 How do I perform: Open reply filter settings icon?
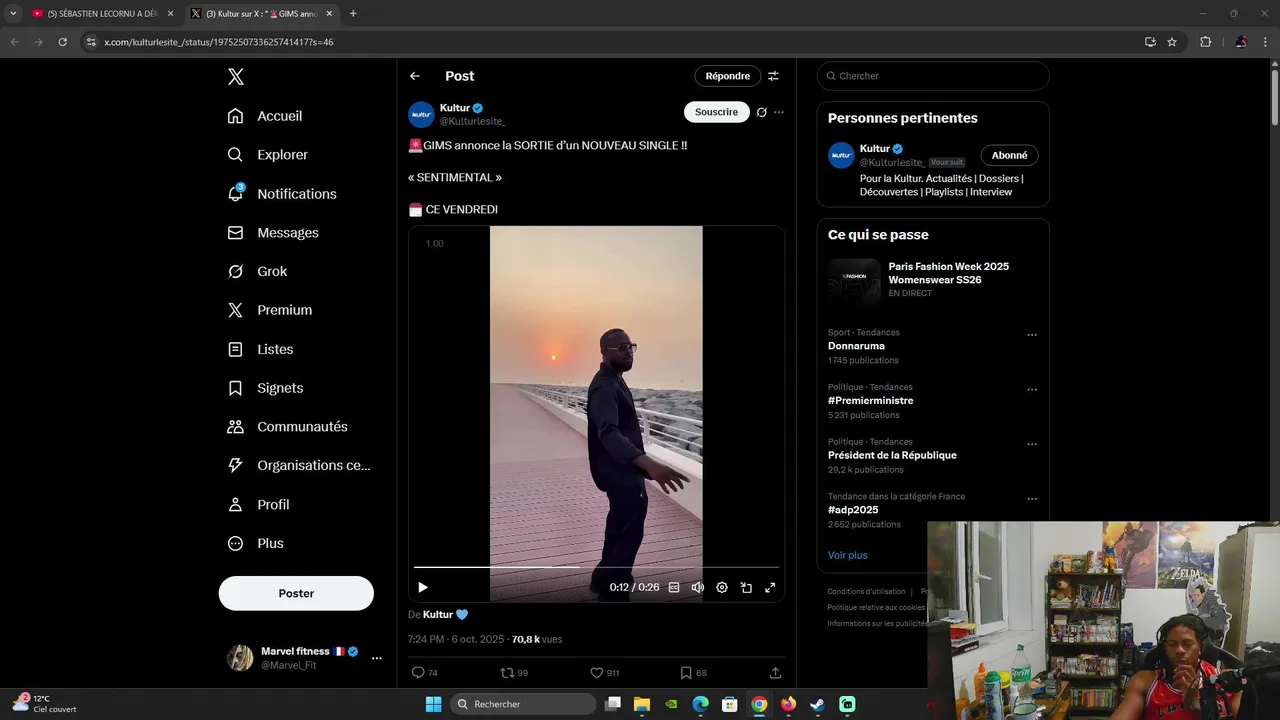point(773,76)
